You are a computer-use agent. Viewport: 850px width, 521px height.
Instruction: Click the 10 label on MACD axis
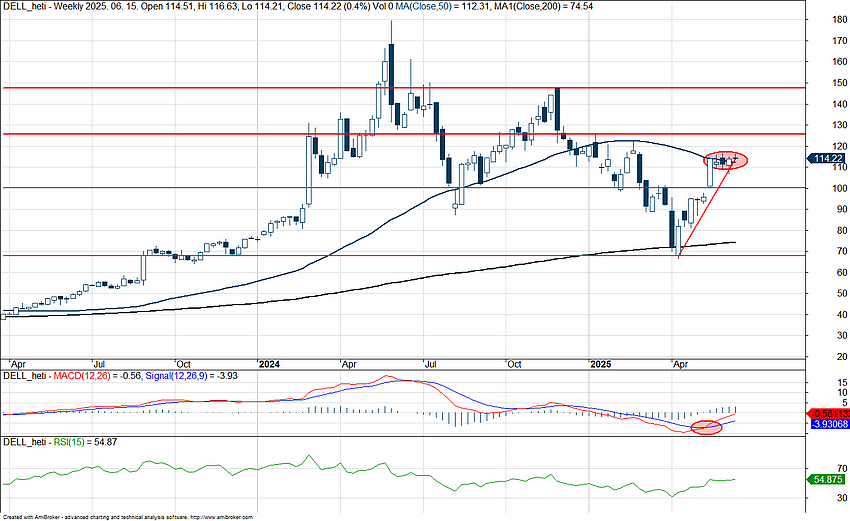pos(842,393)
